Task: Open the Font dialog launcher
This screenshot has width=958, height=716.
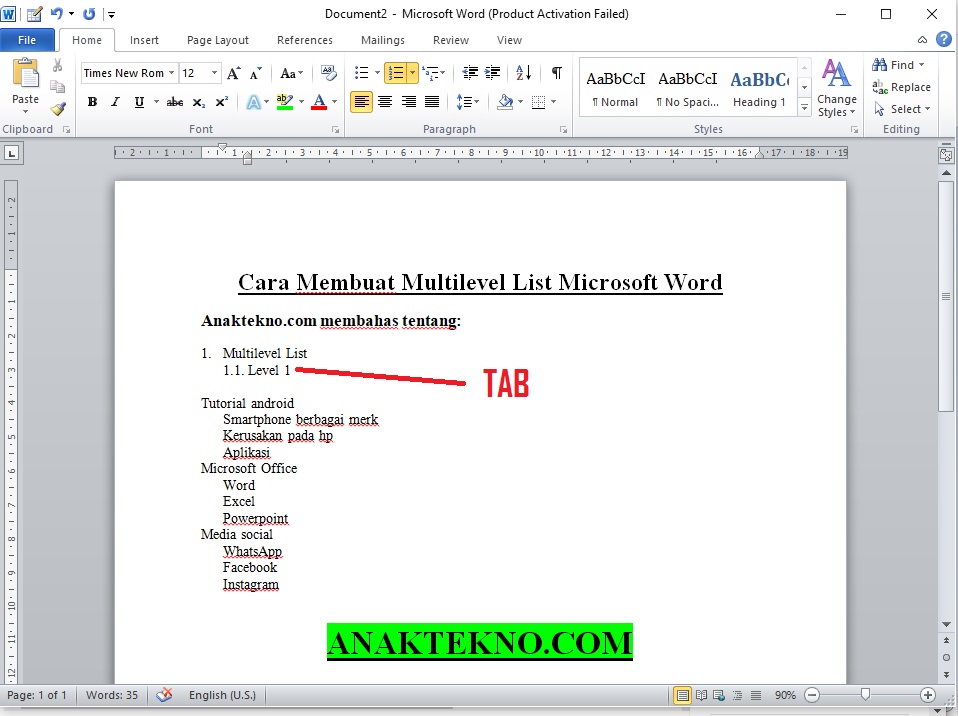Action: coord(335,130)
